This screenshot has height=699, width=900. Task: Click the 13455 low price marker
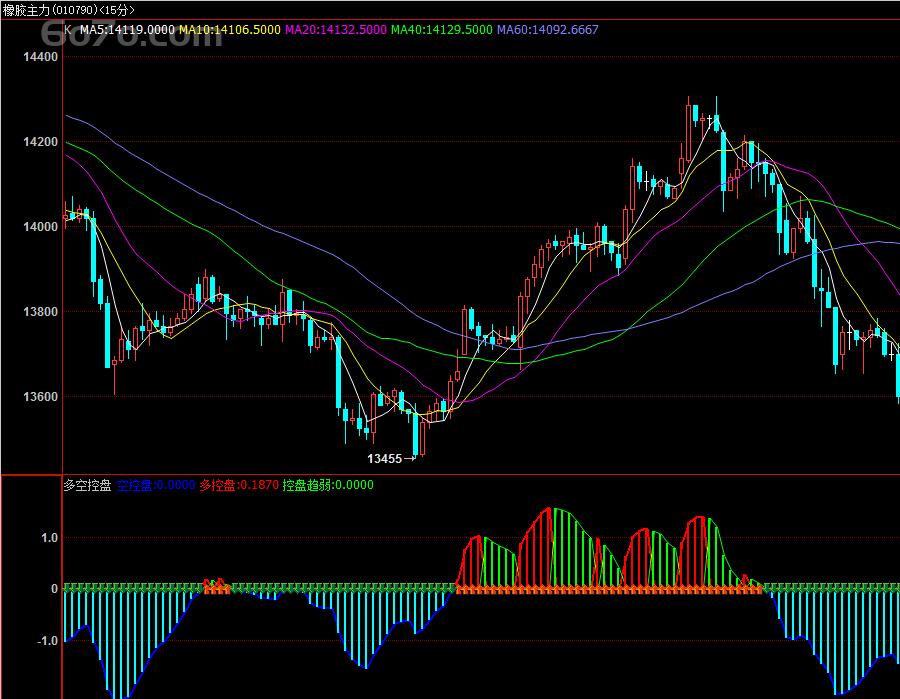(x=391, y=459)
